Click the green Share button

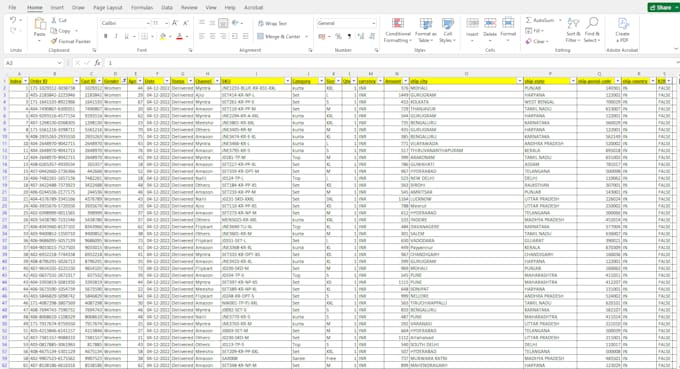click(663, 7)
